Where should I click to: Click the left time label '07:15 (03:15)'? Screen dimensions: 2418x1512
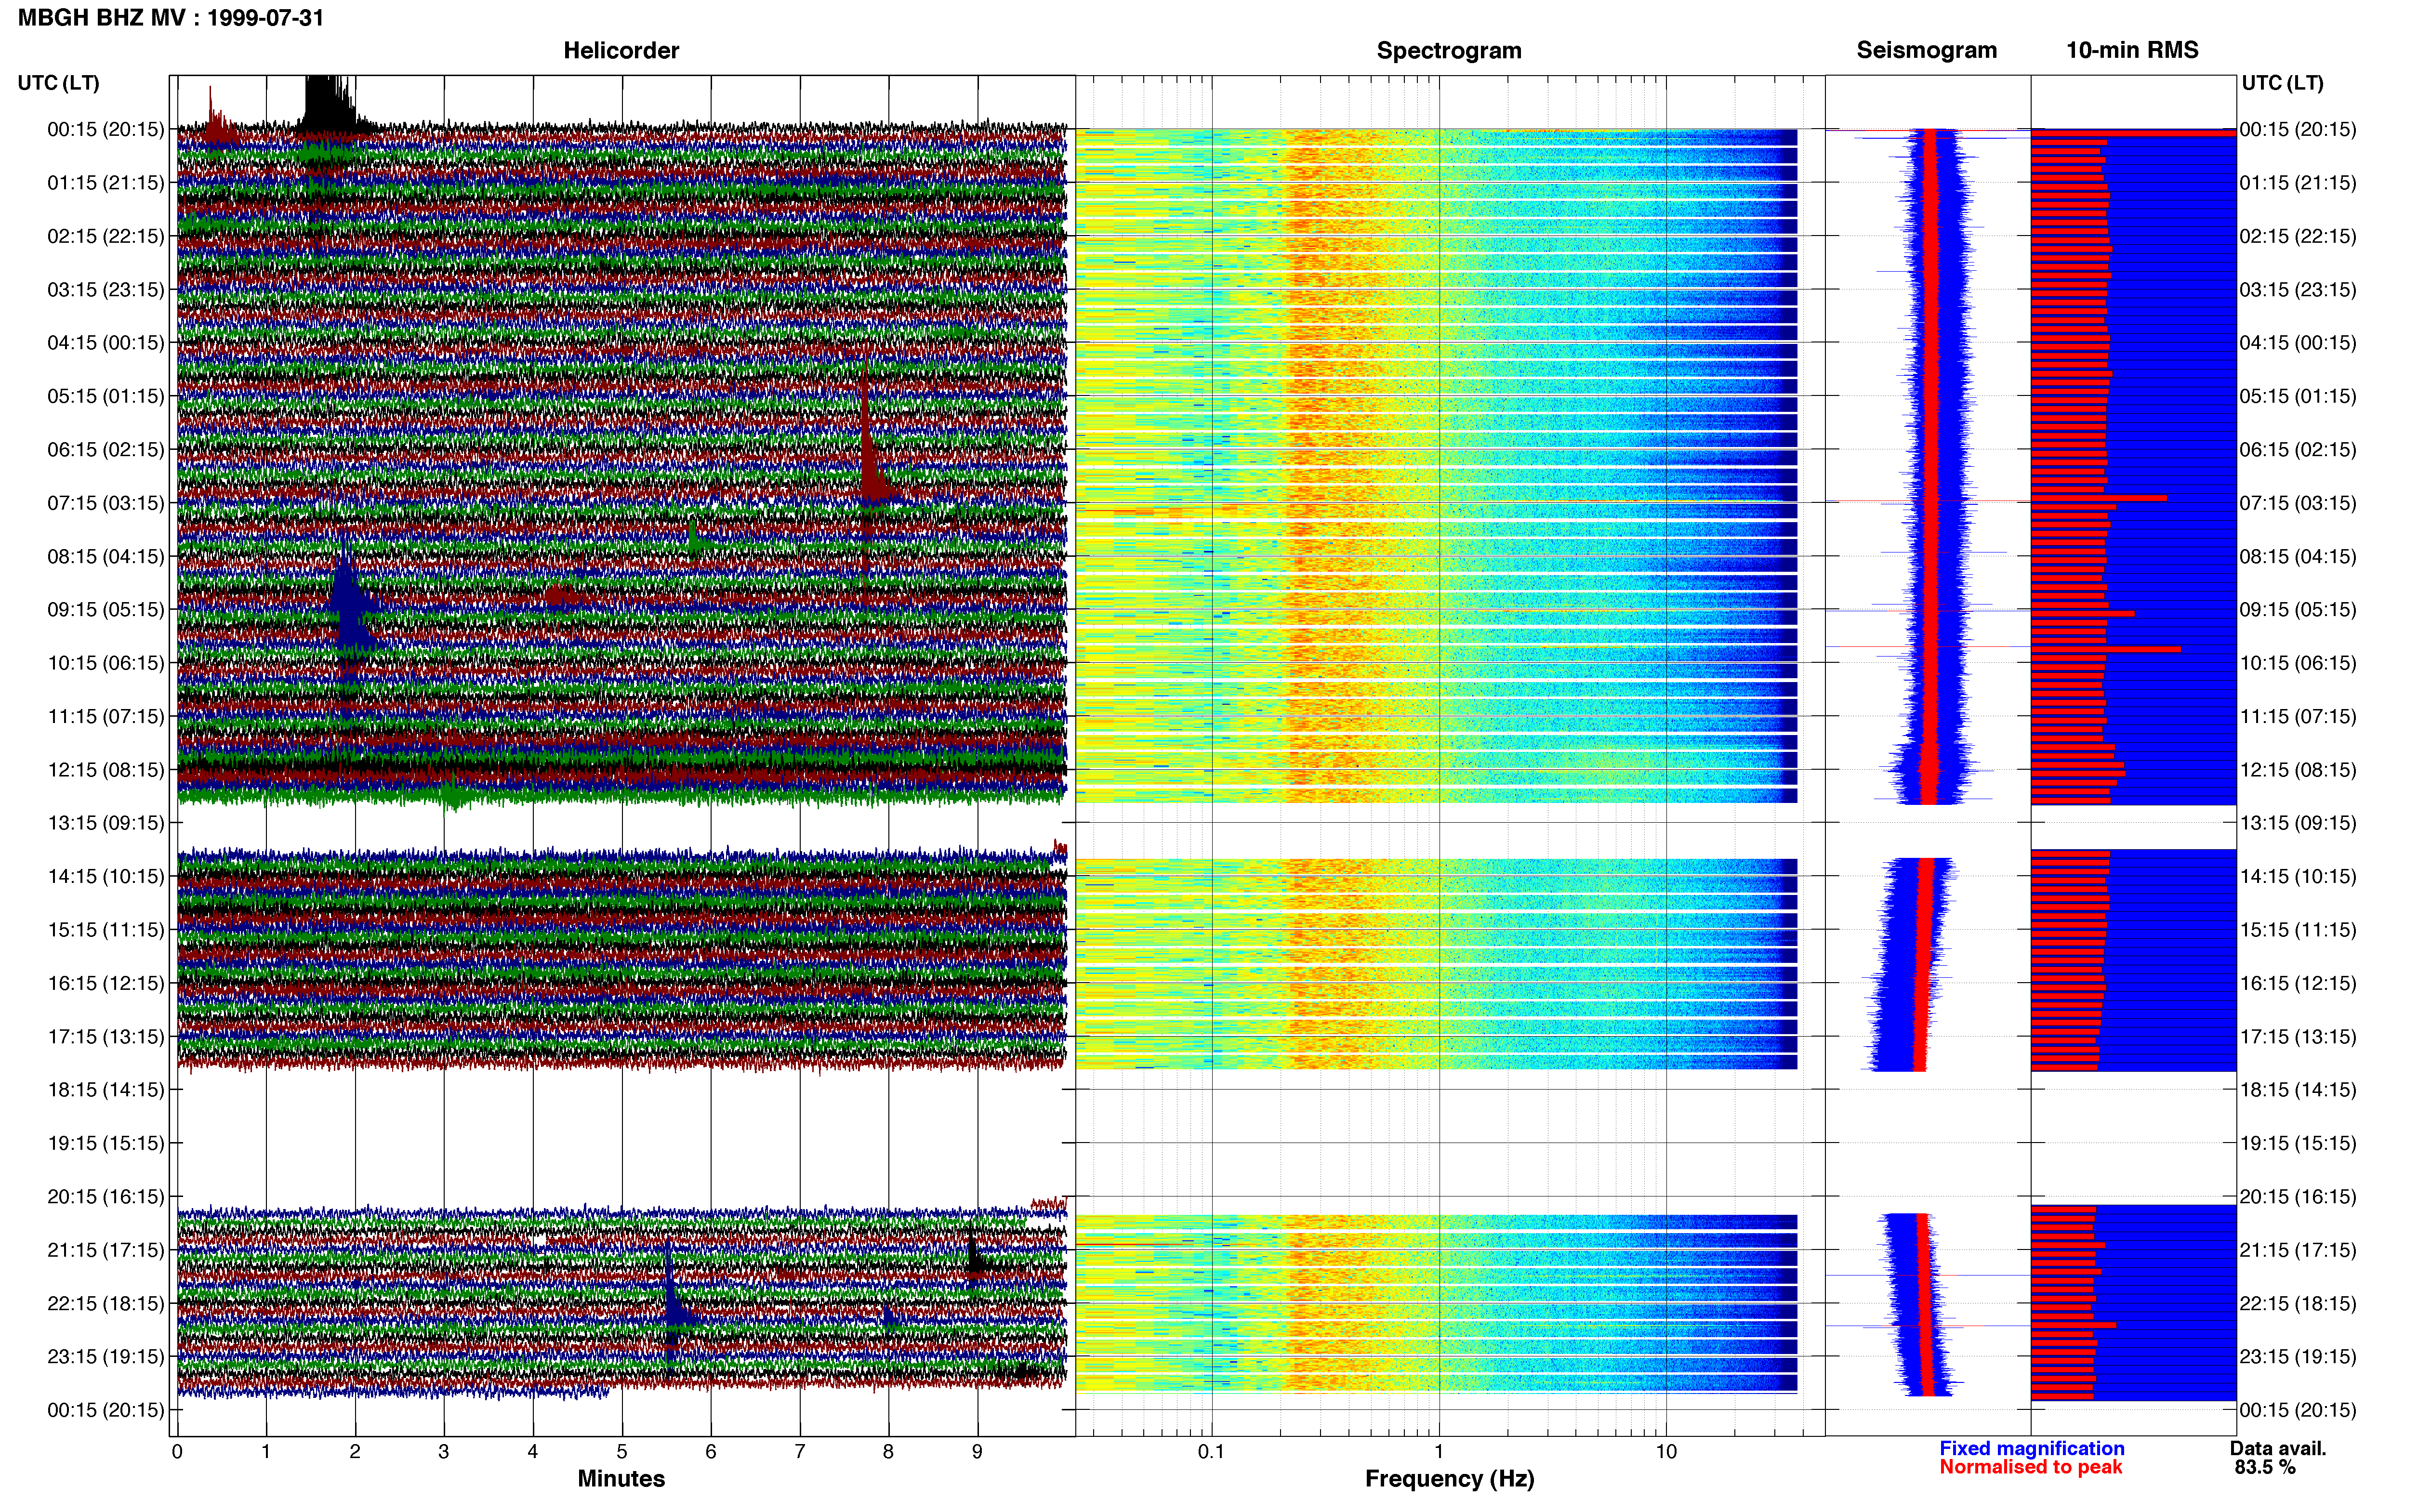(x=106, y=503)
